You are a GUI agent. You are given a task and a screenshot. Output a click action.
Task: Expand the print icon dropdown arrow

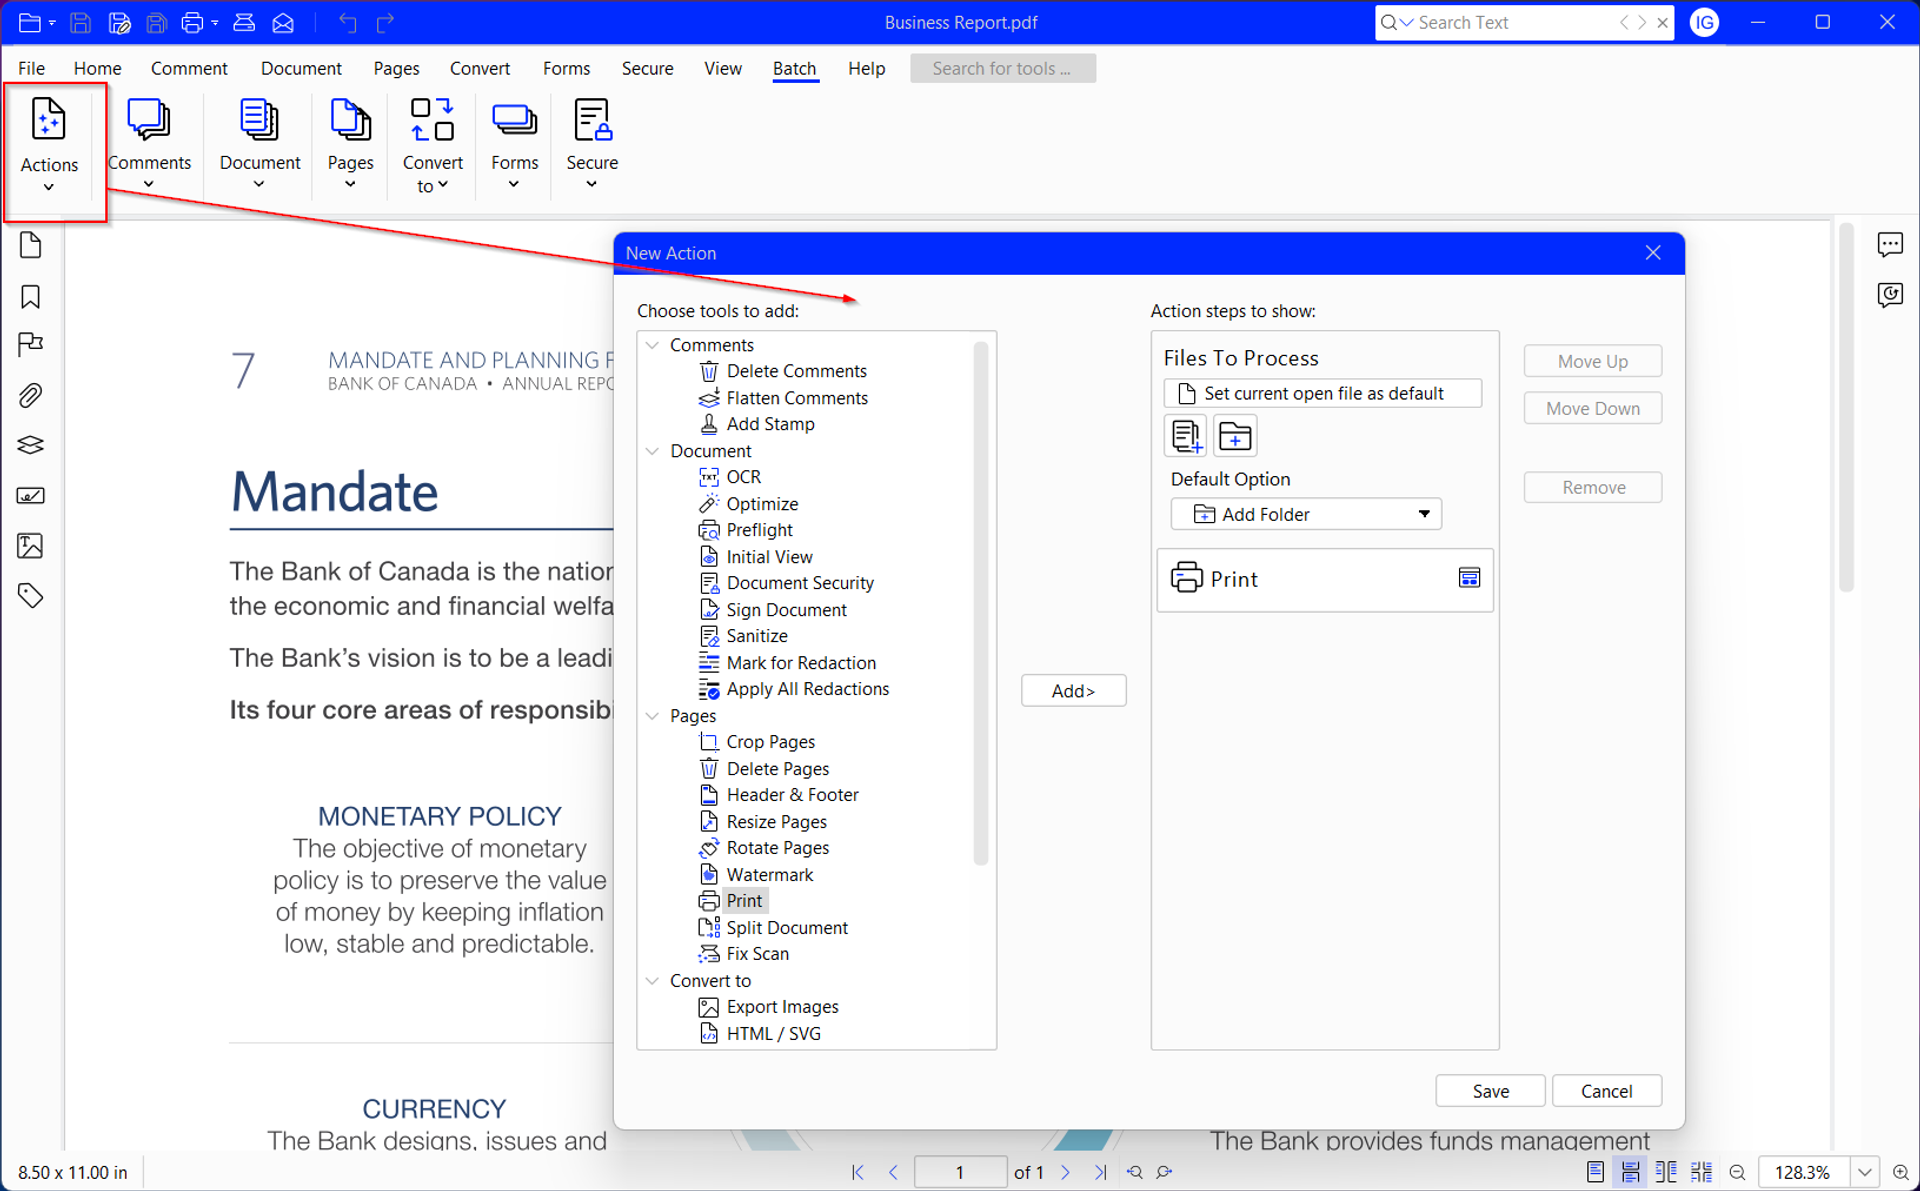pos(215,22)
